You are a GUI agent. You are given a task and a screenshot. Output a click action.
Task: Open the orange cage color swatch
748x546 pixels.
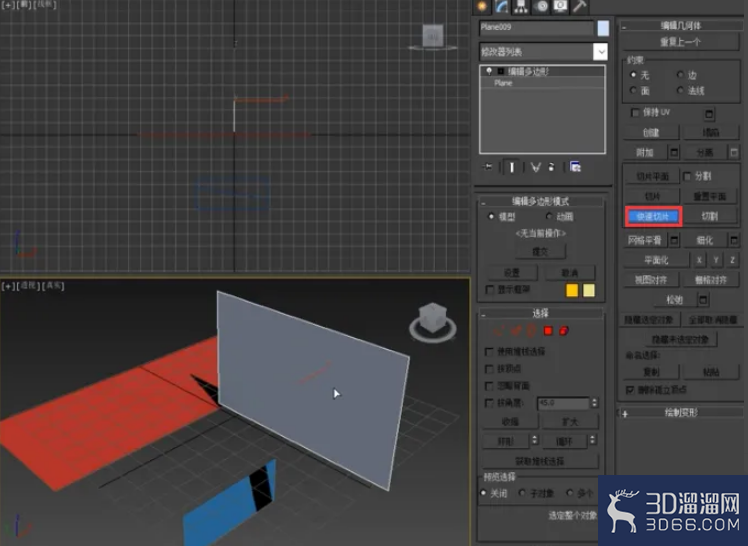pos(572,290)
